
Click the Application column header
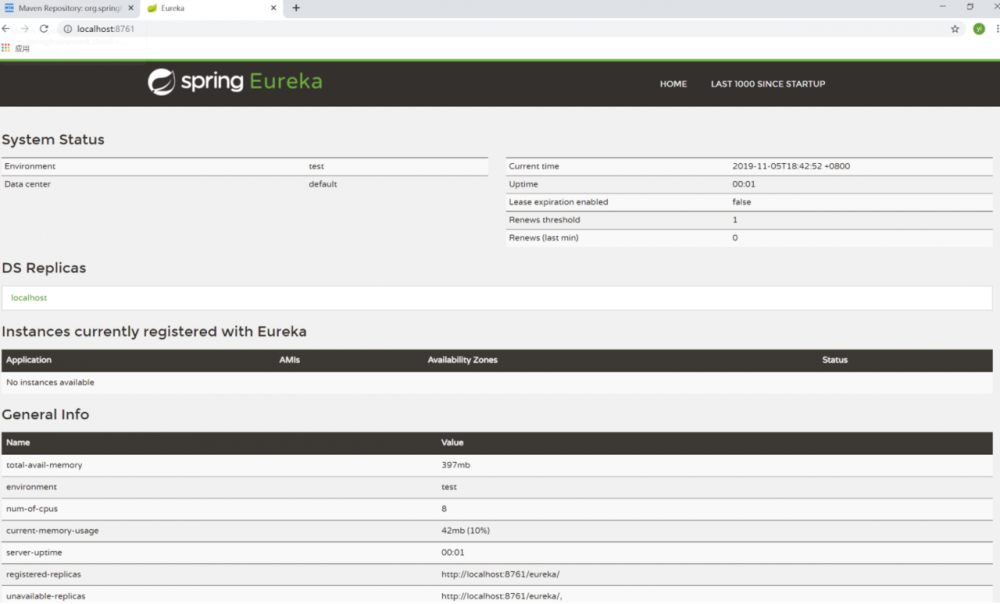tap(29, 360)
